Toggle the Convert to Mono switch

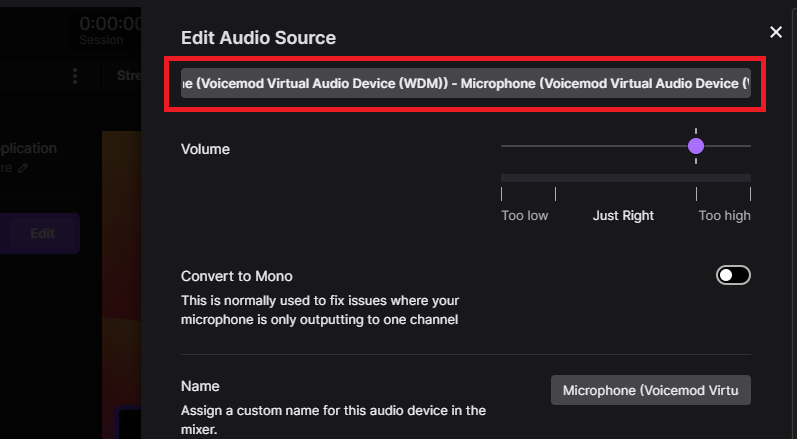(733, 275)
